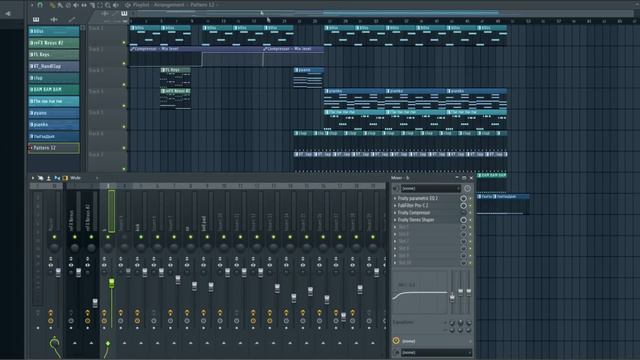
Task: Open the FabFilter Pro-C 2 plugin
Action: click(x=413, y=205)
